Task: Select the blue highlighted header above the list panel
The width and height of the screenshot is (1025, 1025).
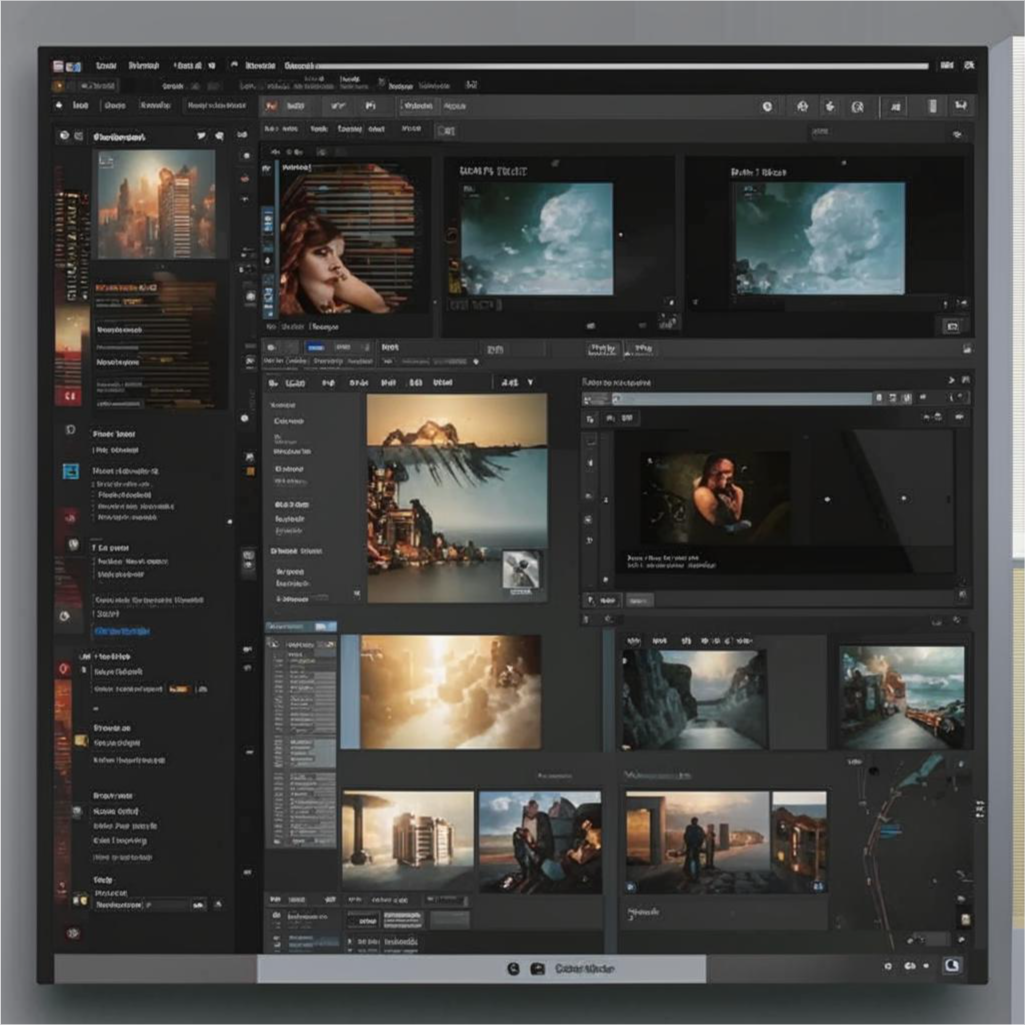Action: [x=301, y=626]
